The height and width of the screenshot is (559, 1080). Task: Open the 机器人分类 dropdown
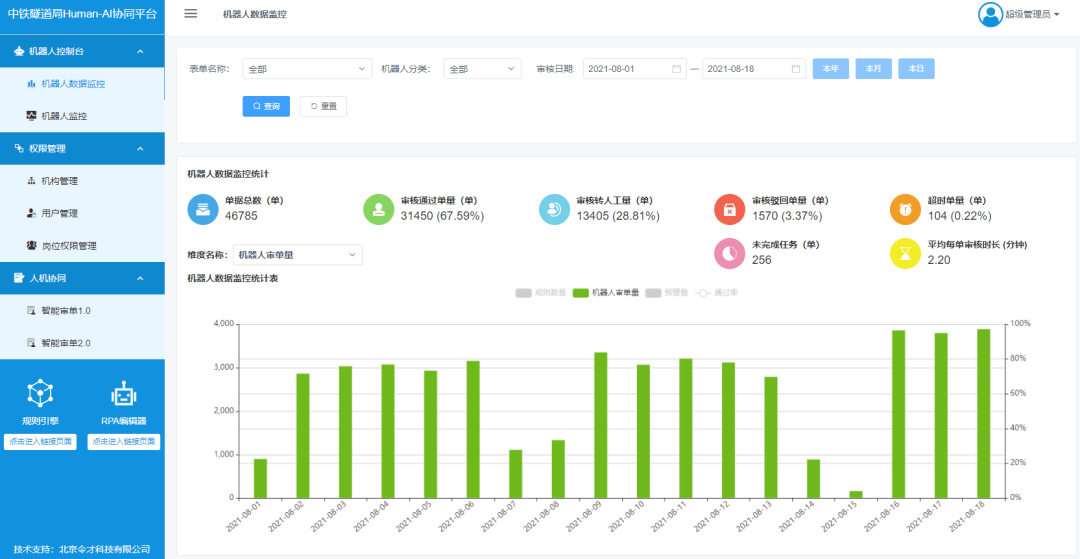[482, 69]
